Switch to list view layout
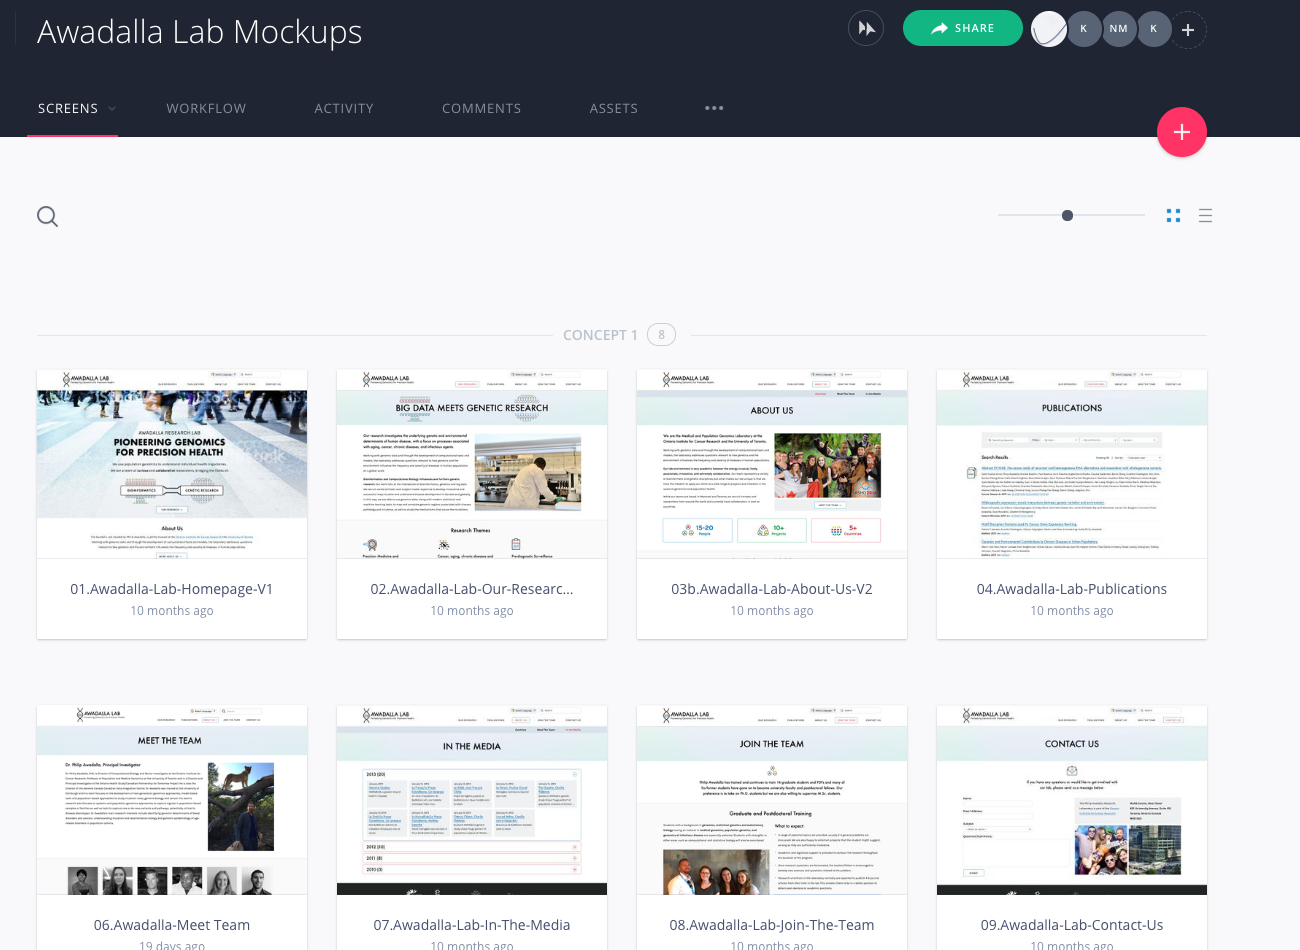The width and height of the screenshot is (1300, 950). 1205,215
